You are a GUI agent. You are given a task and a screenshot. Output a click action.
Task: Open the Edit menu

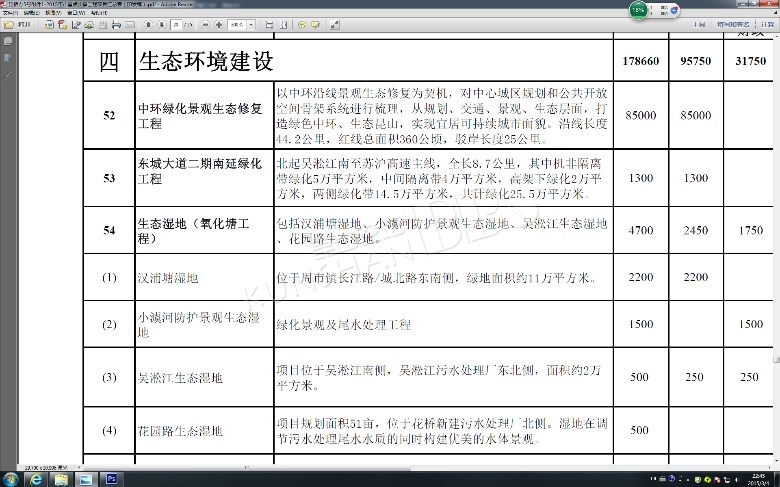click(31, 12)
